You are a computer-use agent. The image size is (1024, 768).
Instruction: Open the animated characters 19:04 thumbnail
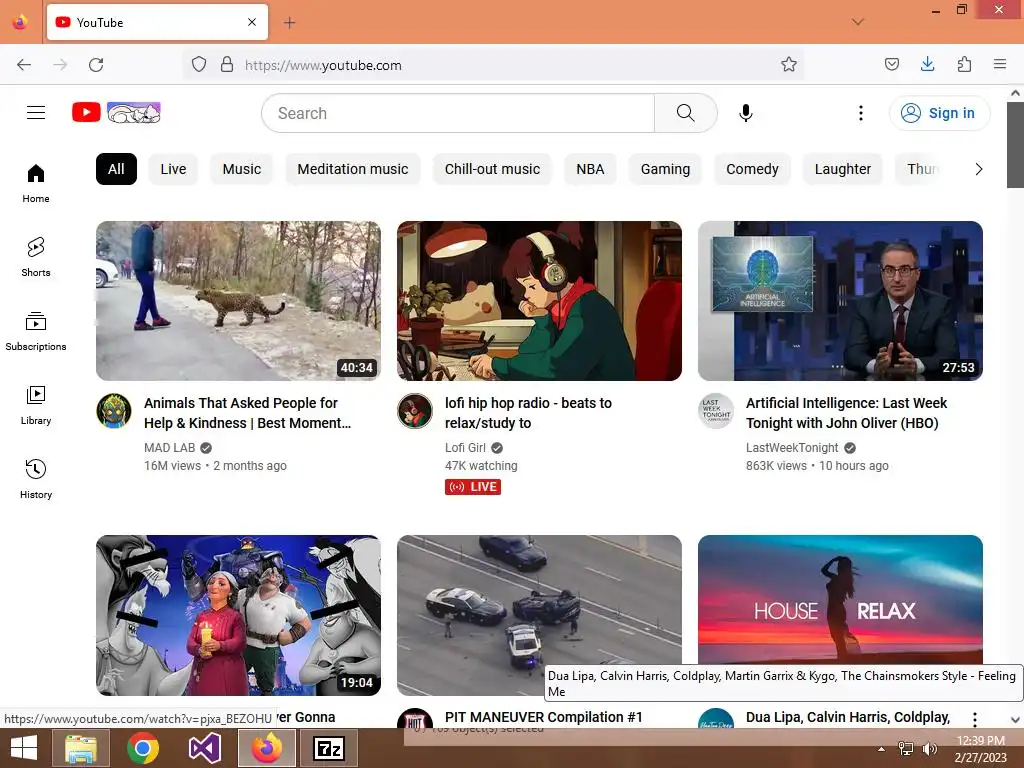pyautogui.click(x=238, y=615)
